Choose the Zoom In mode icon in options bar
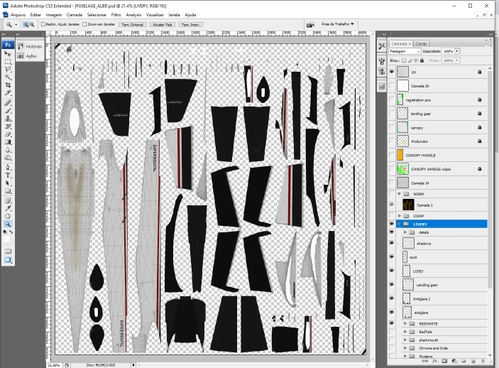The height and width of the screenshot is (368, 499). pos(26,24)
